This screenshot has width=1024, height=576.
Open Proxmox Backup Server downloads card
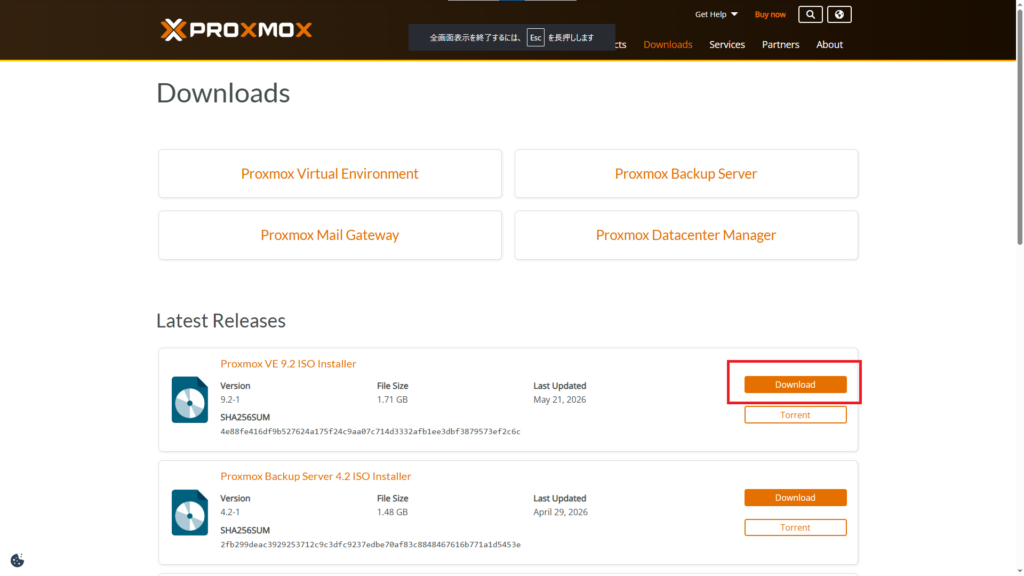[686, 174]
